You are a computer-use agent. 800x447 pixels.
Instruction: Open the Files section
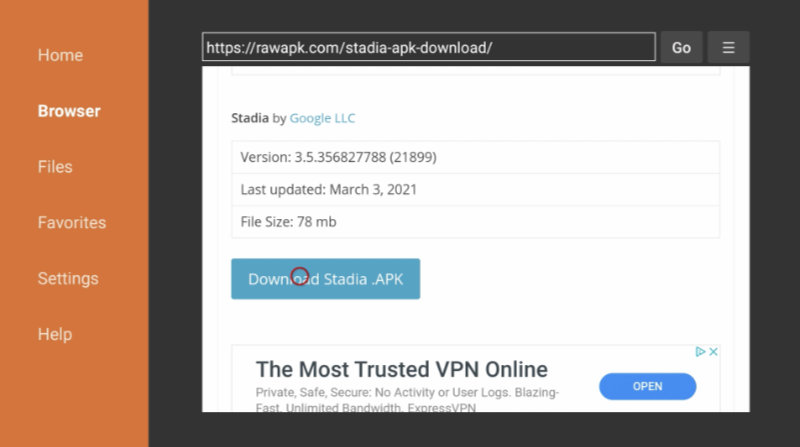55,167
